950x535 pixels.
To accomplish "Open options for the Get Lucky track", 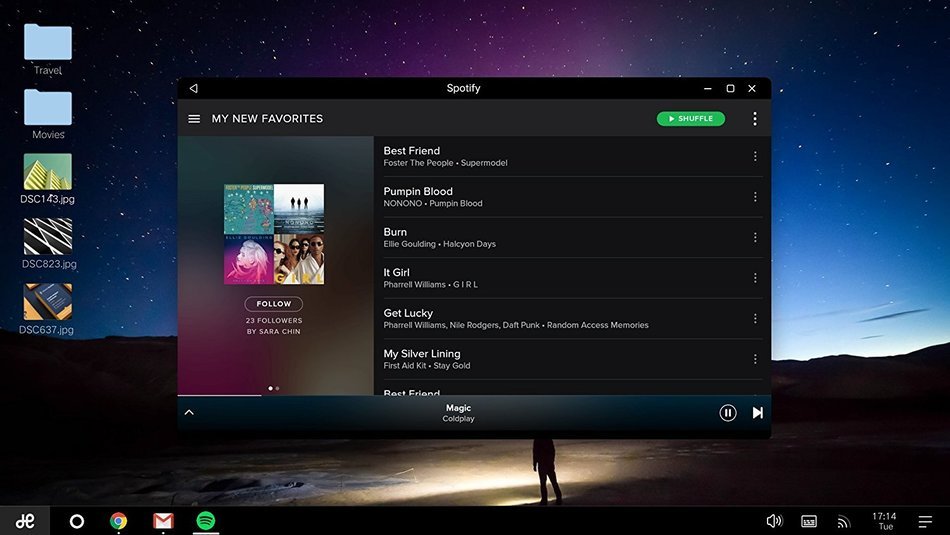I will click(x=755, y=319).
